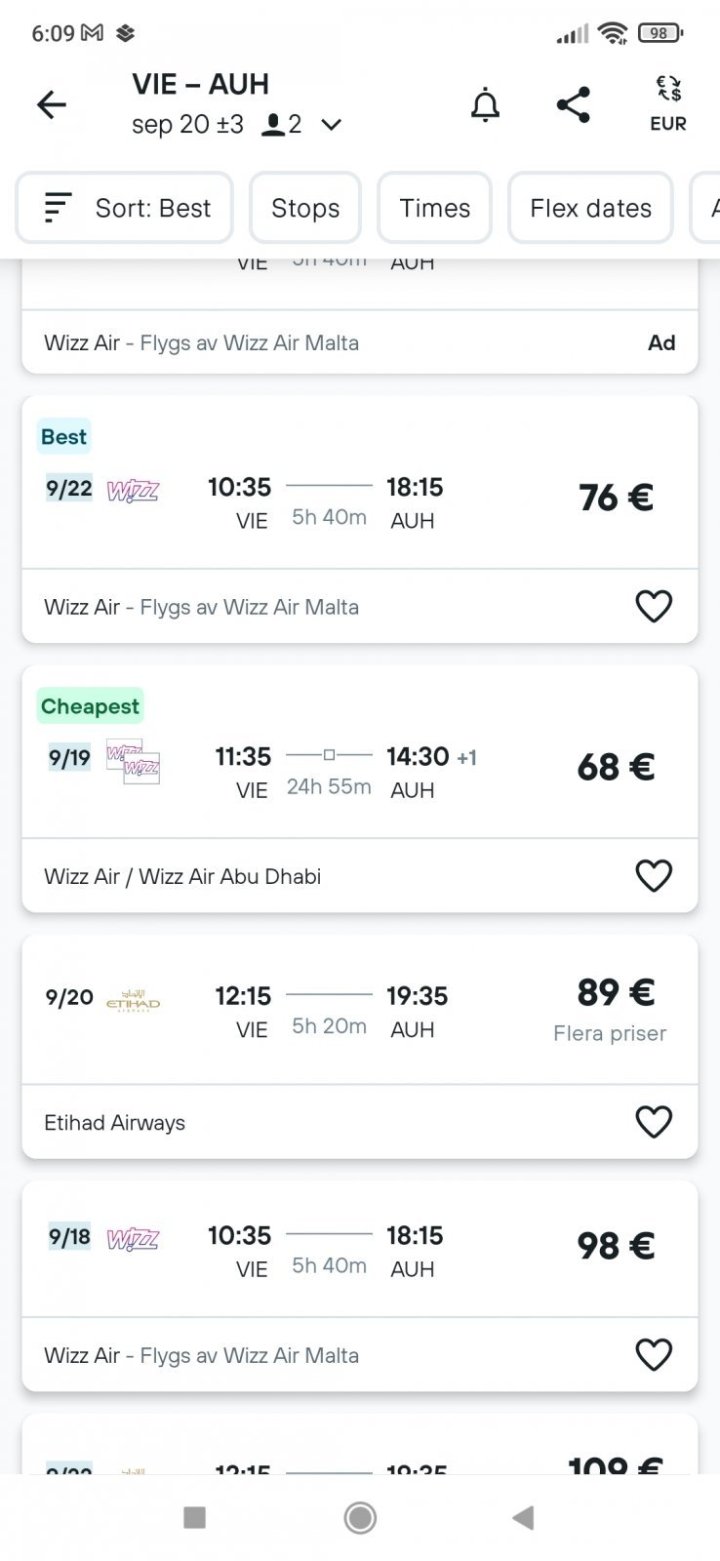Tap the share icon

573,105
